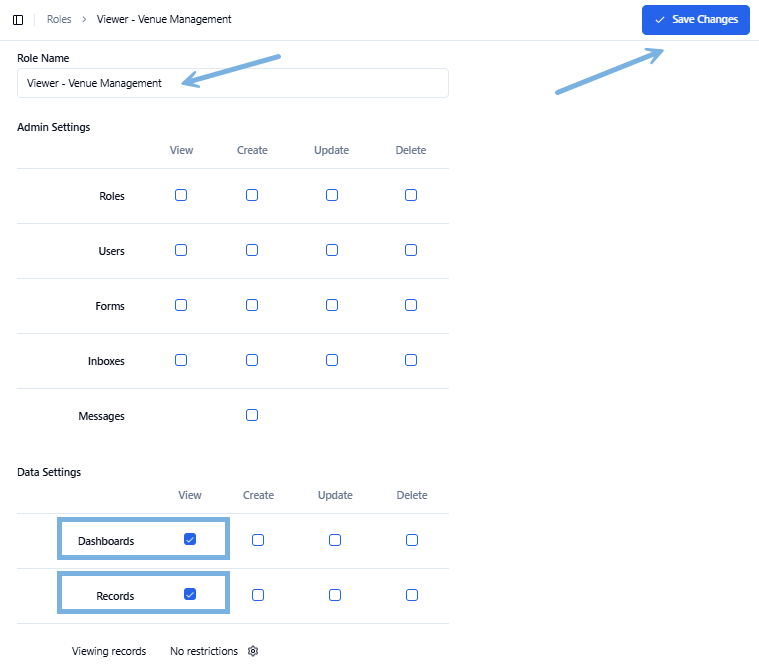Enable Create permission for Users
The width and height of the screenshot is (759, 668).
pyautogui.click(x=252, y=250)
